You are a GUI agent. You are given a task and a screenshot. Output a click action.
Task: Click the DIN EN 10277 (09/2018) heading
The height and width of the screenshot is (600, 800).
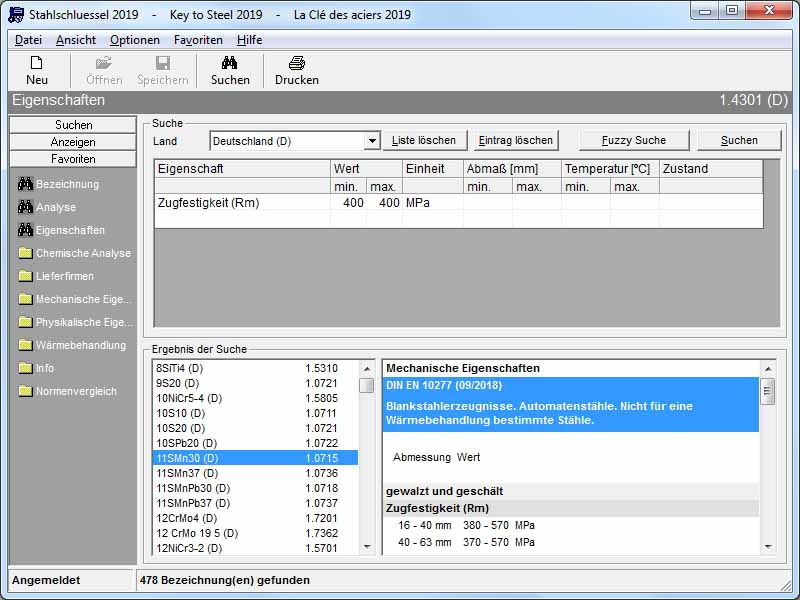tap(444, 385)
